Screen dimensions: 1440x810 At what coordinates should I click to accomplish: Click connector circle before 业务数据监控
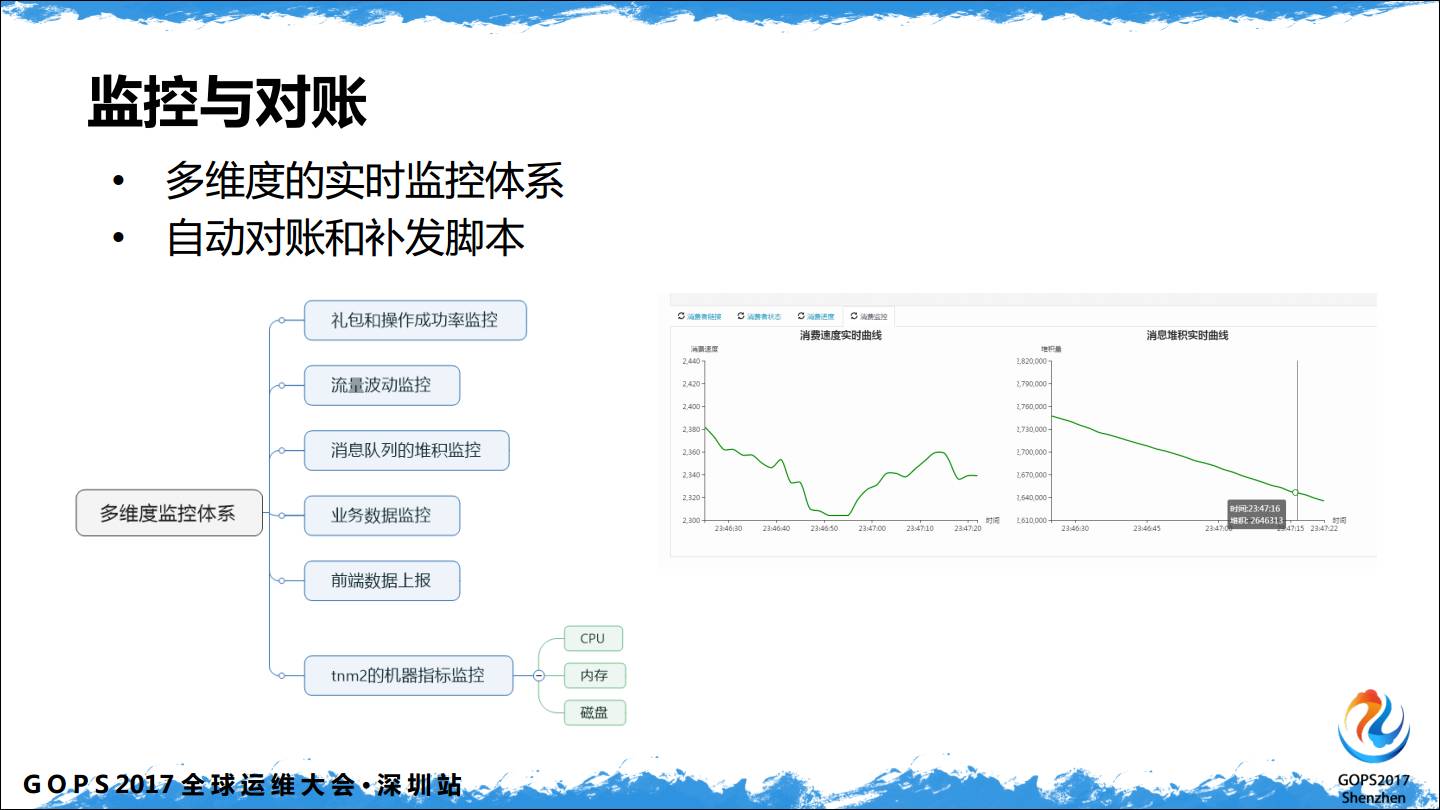[x=282, y=515]
